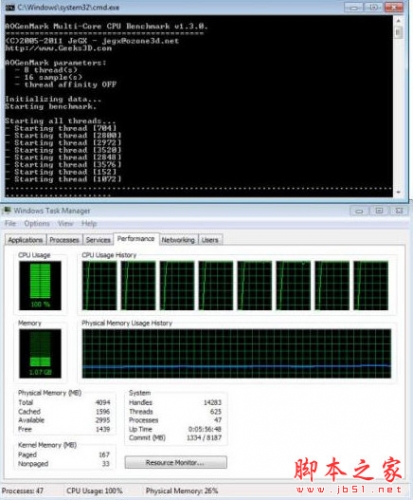Screen dimensions: 413x500
Task: Switch to the Applications tab
Action: point(25,240)
